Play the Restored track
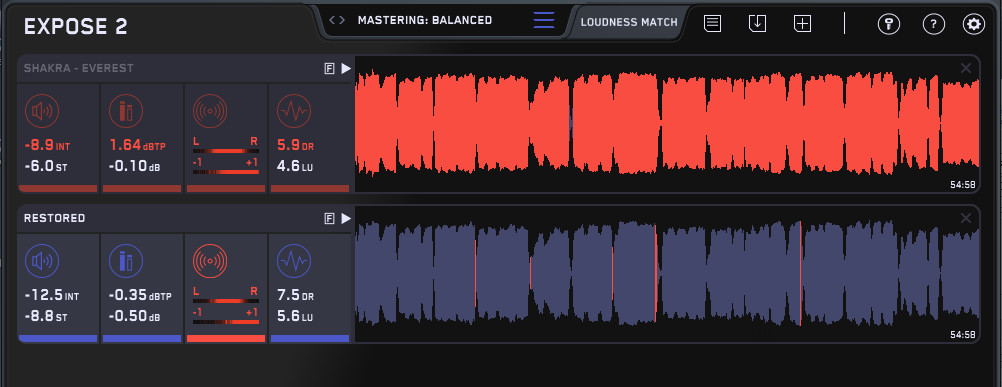Image resolution: width=1002 pixels, height=387 pixels. tap(346, 218)
